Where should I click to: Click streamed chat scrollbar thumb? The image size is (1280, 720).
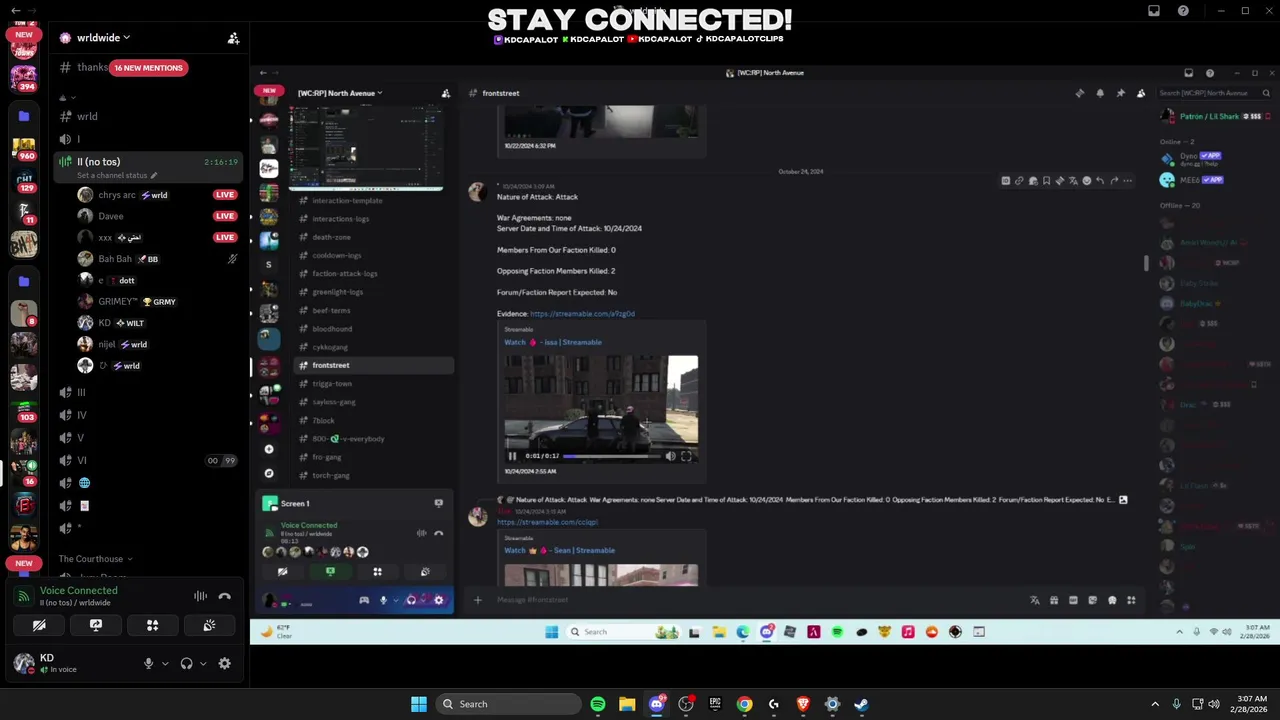point(1146,263)
